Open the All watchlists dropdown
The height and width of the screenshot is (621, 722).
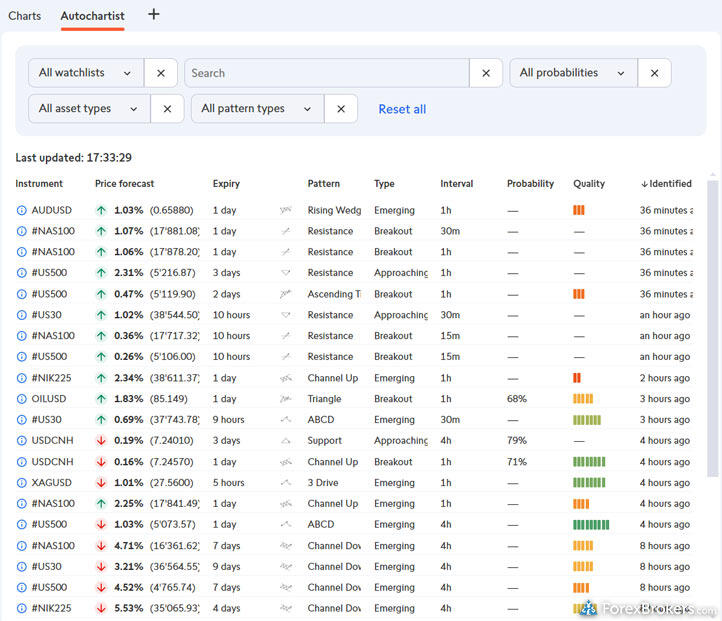click(x=86, y=73)
